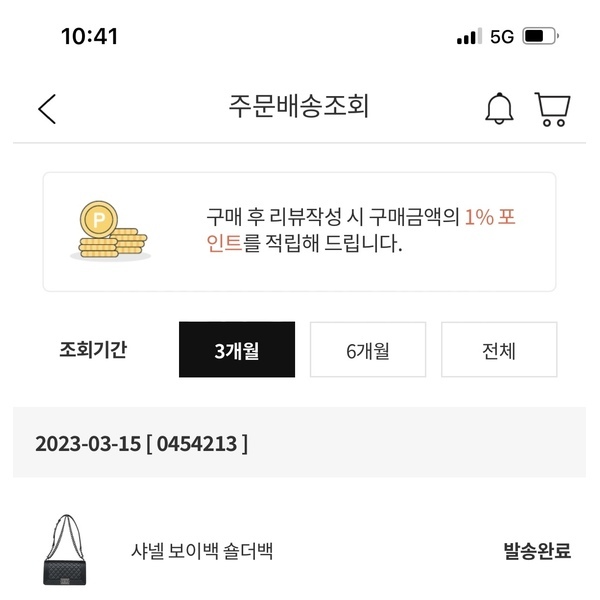Open notifications via the bell icon
600x600 pixels.
499,108
